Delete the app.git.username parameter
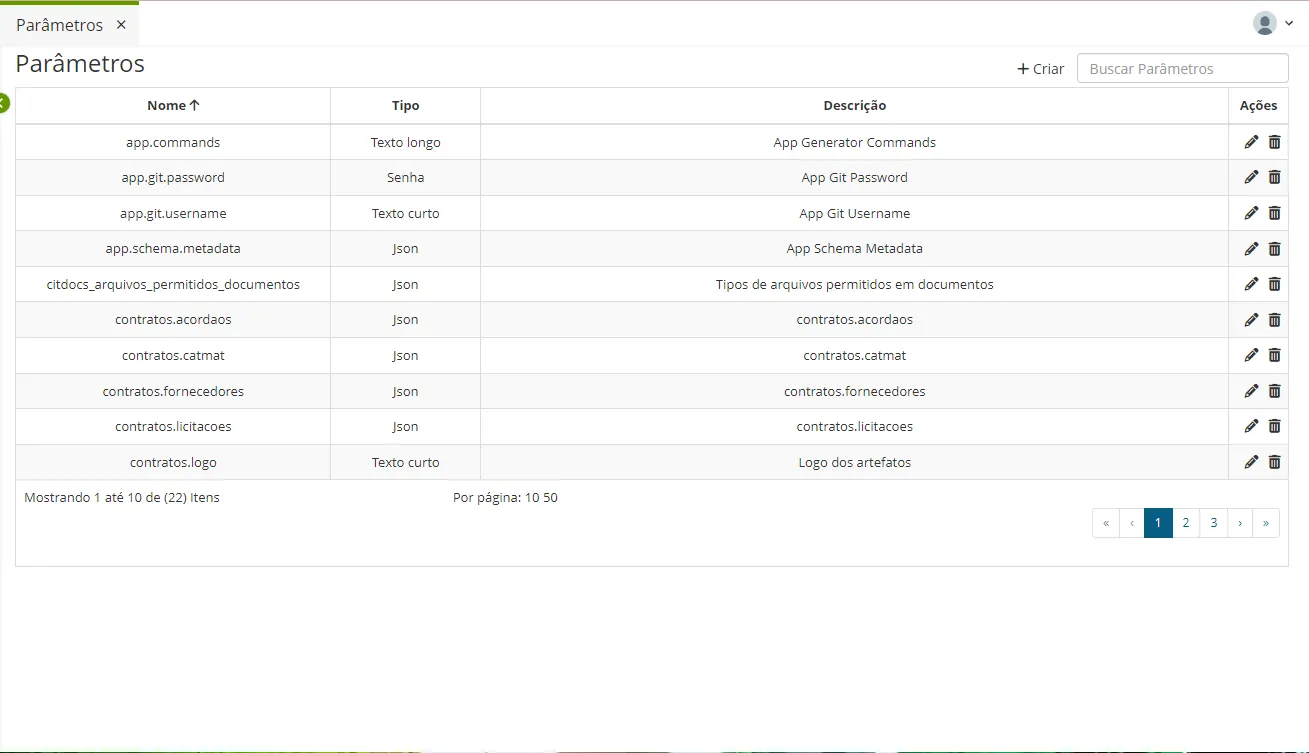Screen dimensions: 1309x753 (1274, 213)
